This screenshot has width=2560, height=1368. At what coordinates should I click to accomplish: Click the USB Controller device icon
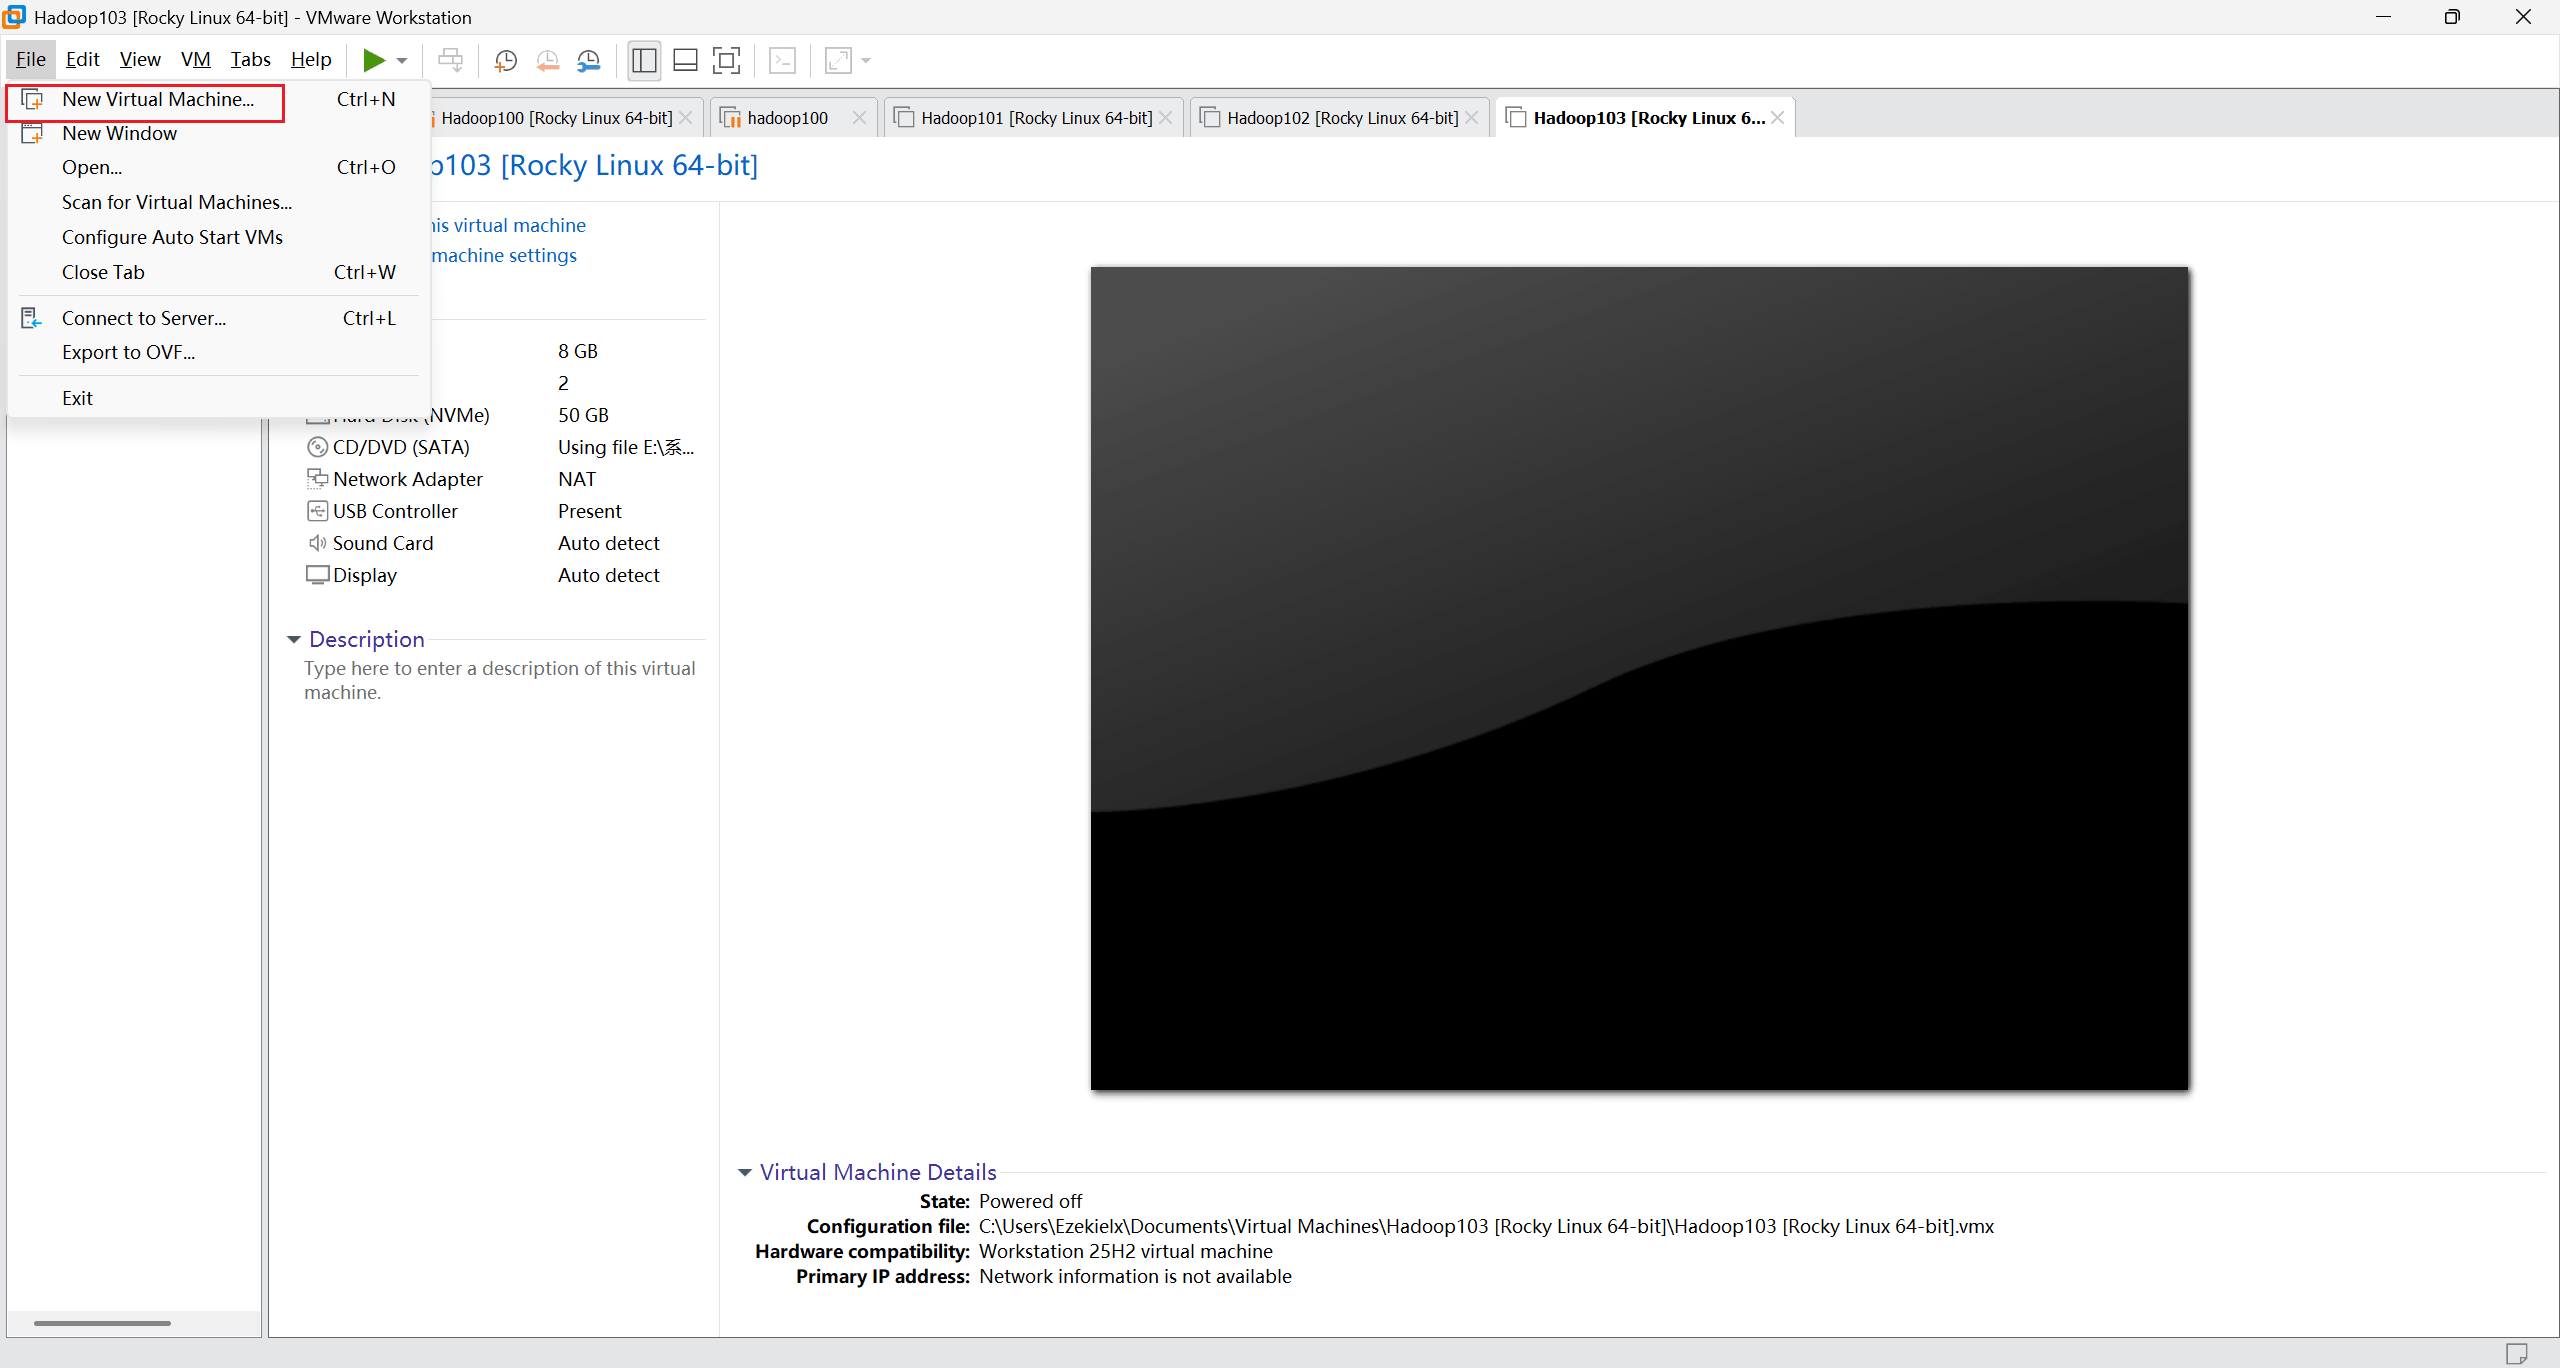click(317, 511)
